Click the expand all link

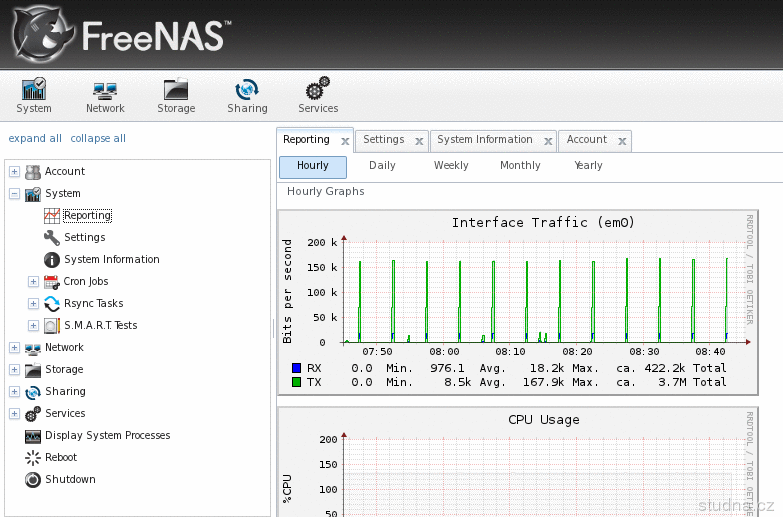[35, 139]
